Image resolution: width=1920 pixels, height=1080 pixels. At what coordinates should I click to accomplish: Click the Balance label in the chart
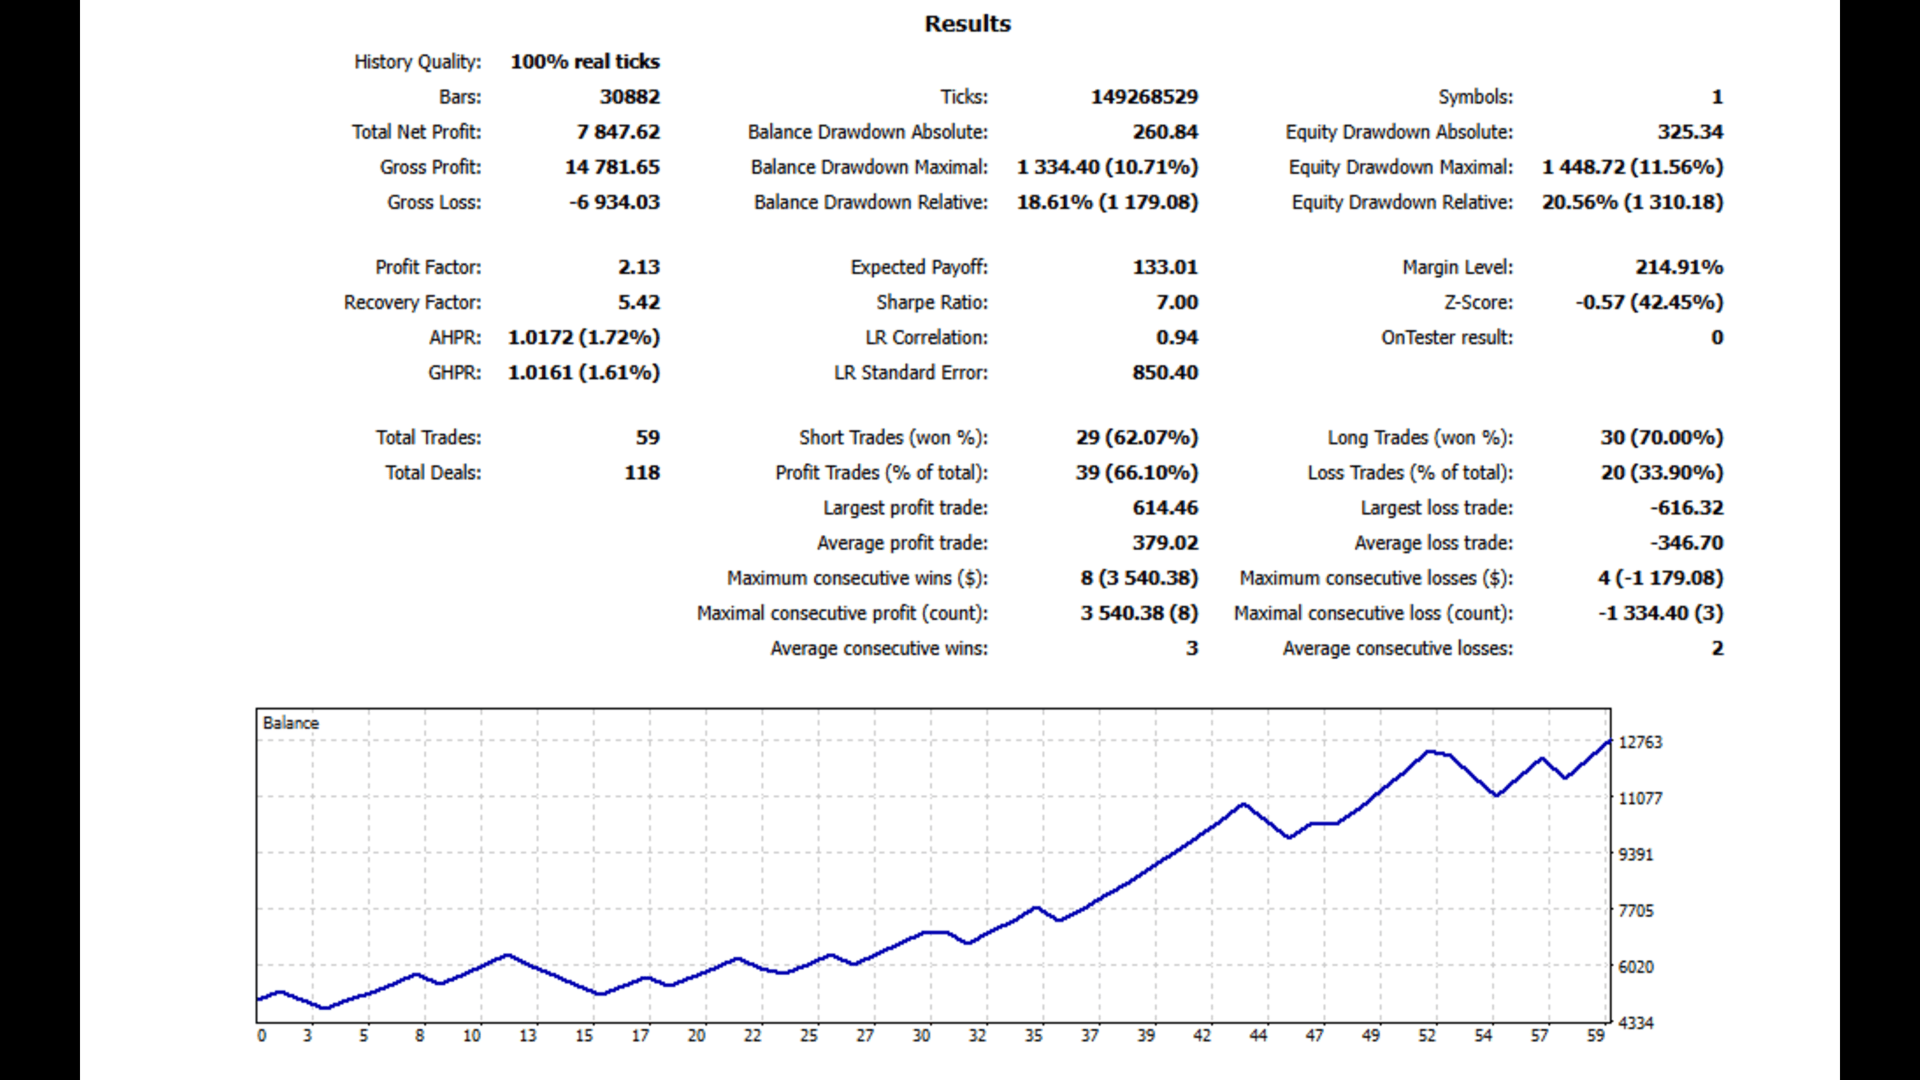tap(290, 723)
